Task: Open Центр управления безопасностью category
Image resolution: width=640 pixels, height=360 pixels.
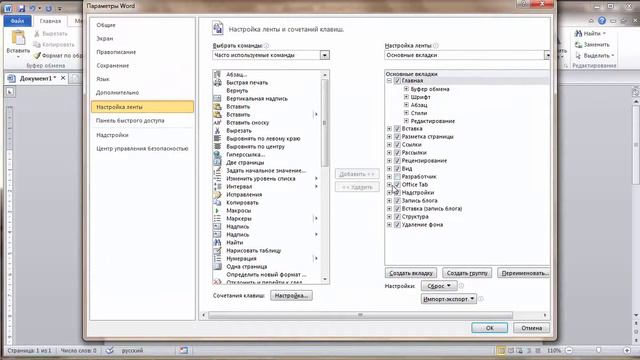Action: [x=142, y=149]
